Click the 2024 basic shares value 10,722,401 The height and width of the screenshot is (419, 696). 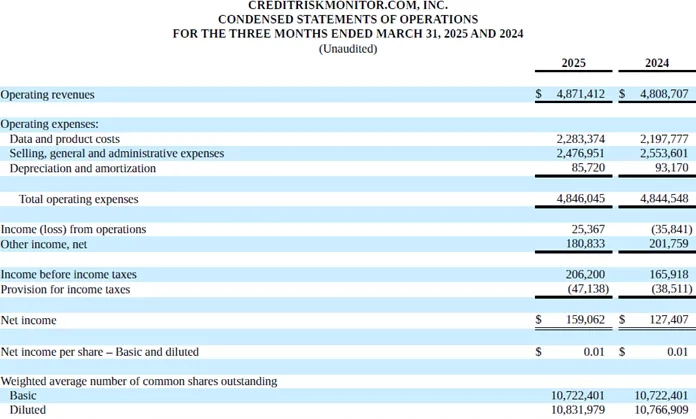(661, 395)
